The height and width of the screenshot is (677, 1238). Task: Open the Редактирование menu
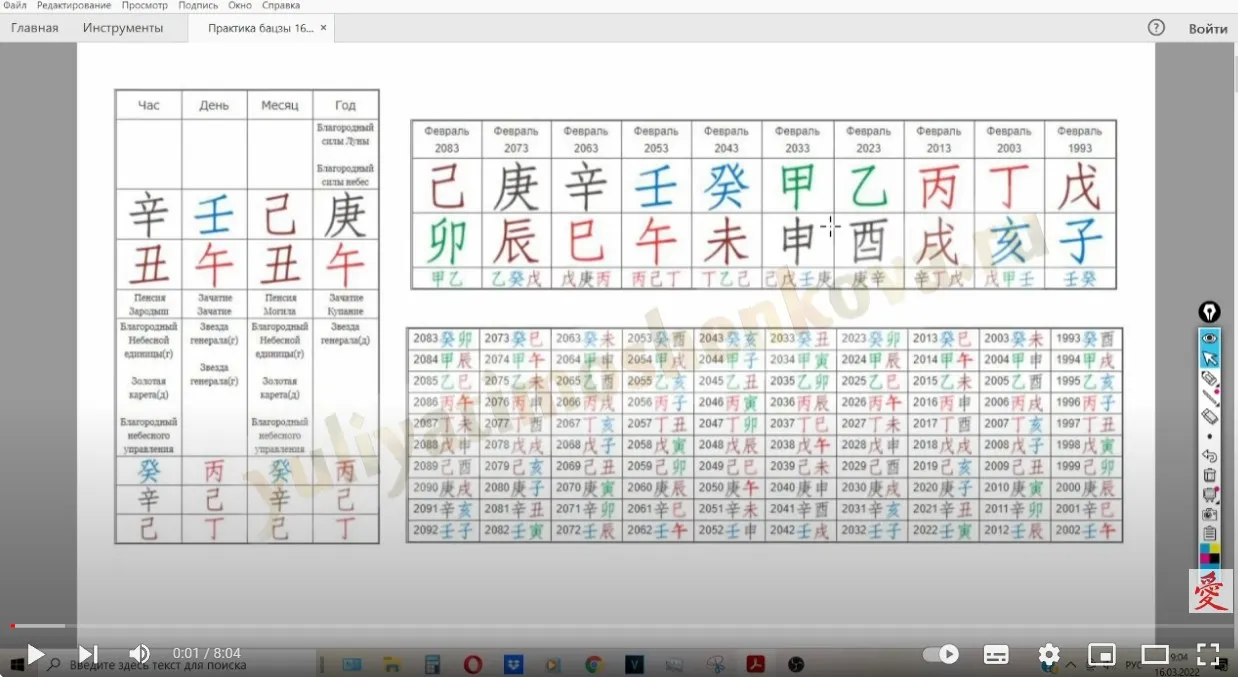74,6
